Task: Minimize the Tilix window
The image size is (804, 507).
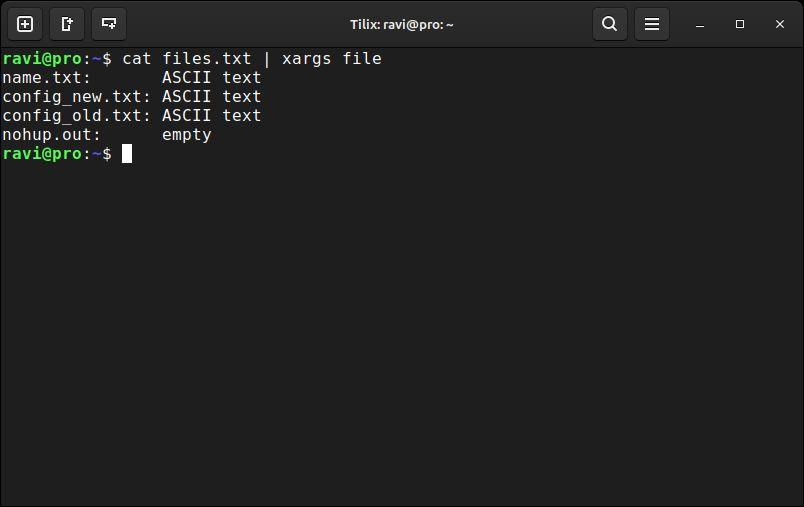Action: pos(699,25)
